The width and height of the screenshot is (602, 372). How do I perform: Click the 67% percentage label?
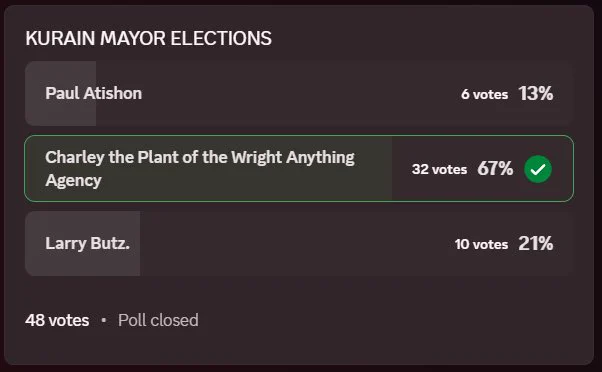495,168
